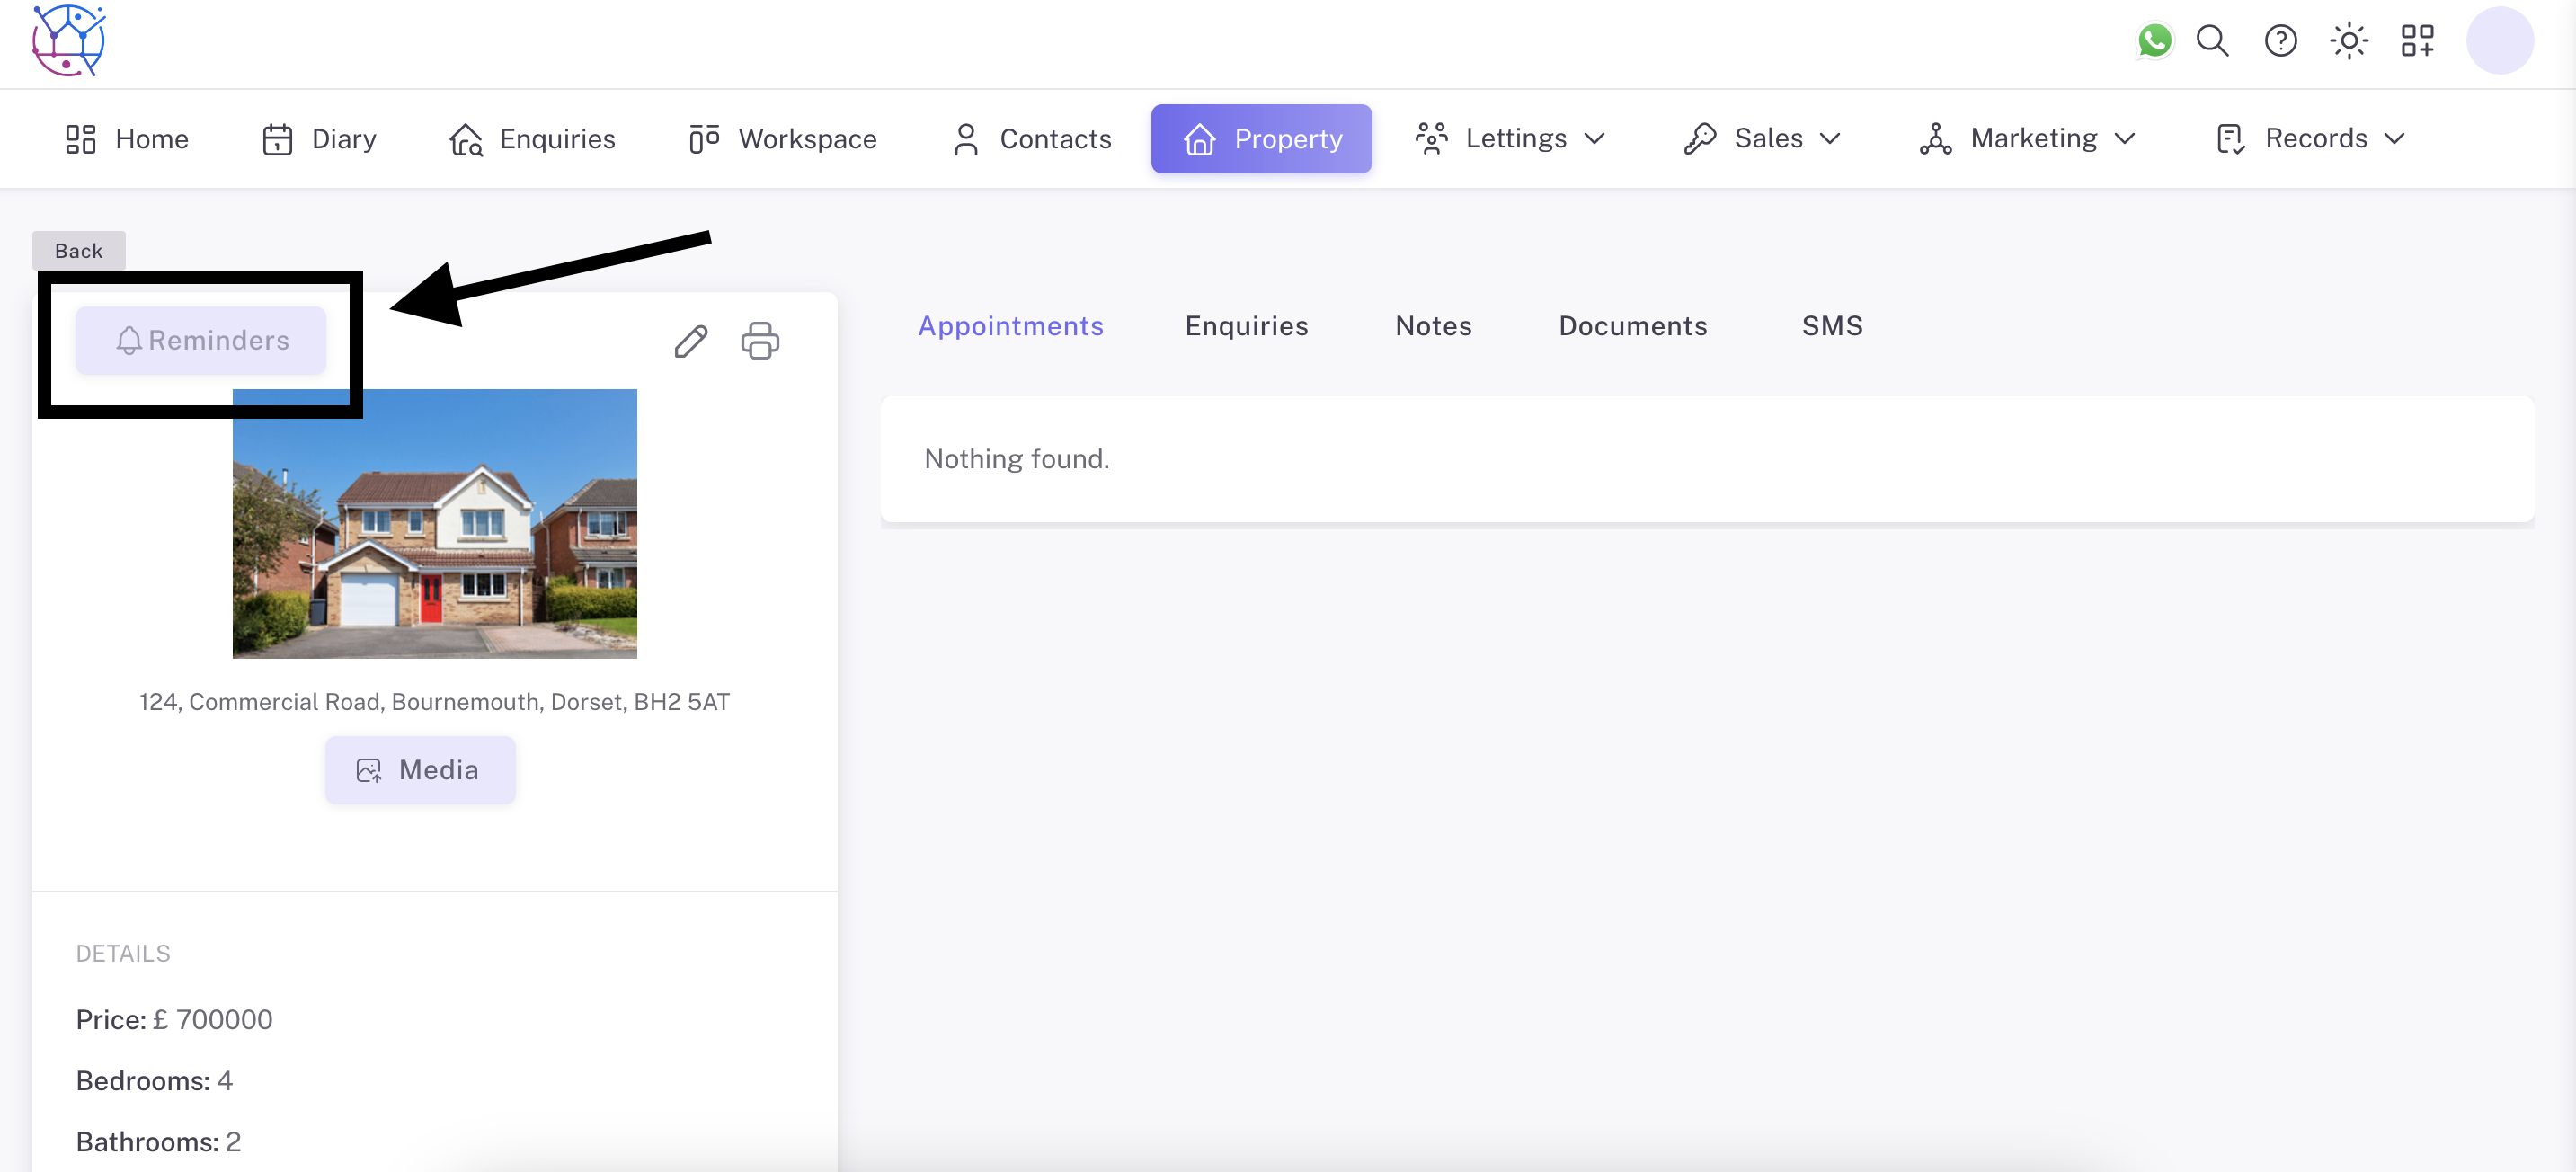Switch to the Documents tab

click(1632, 326)
